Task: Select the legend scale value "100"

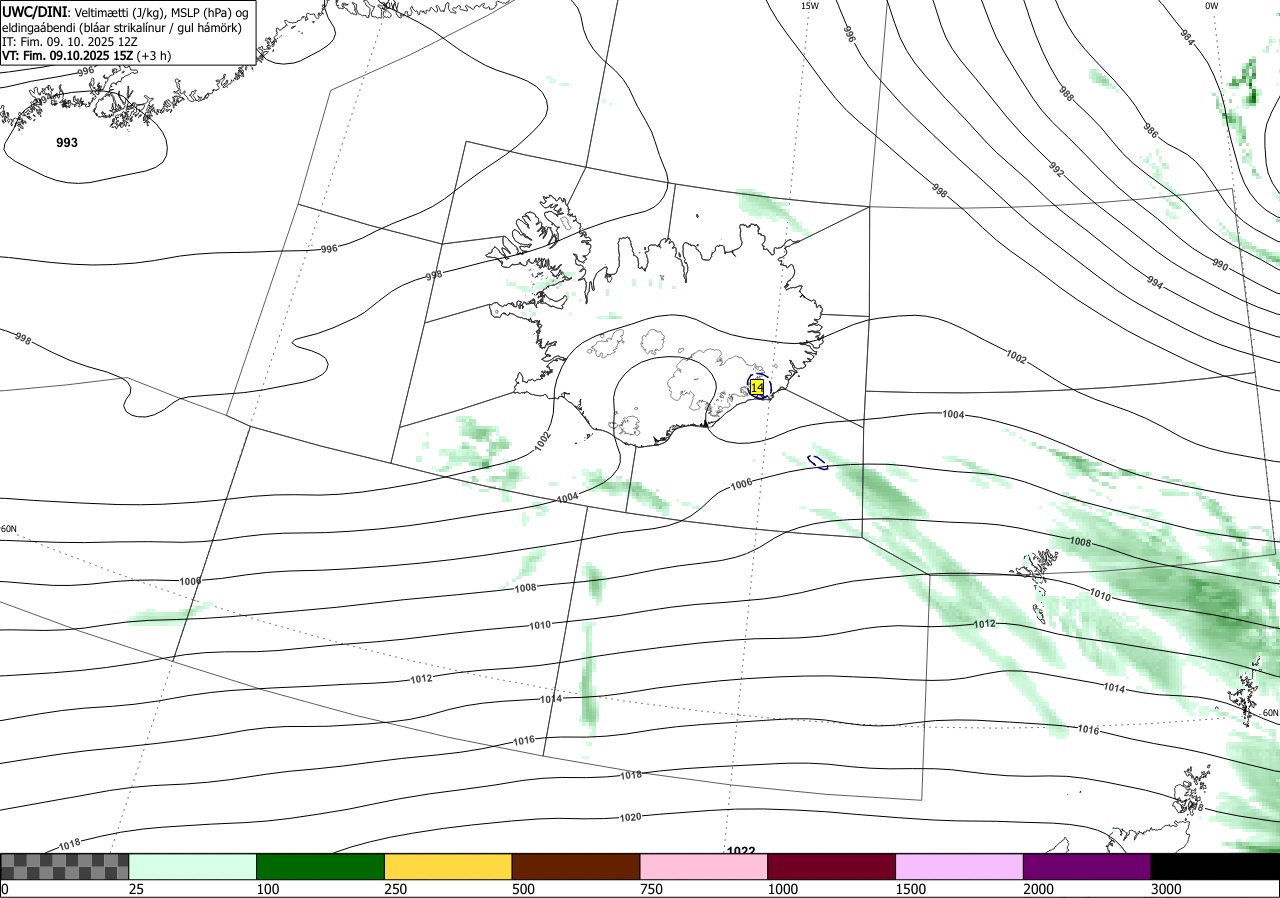Action: [269, 889]
